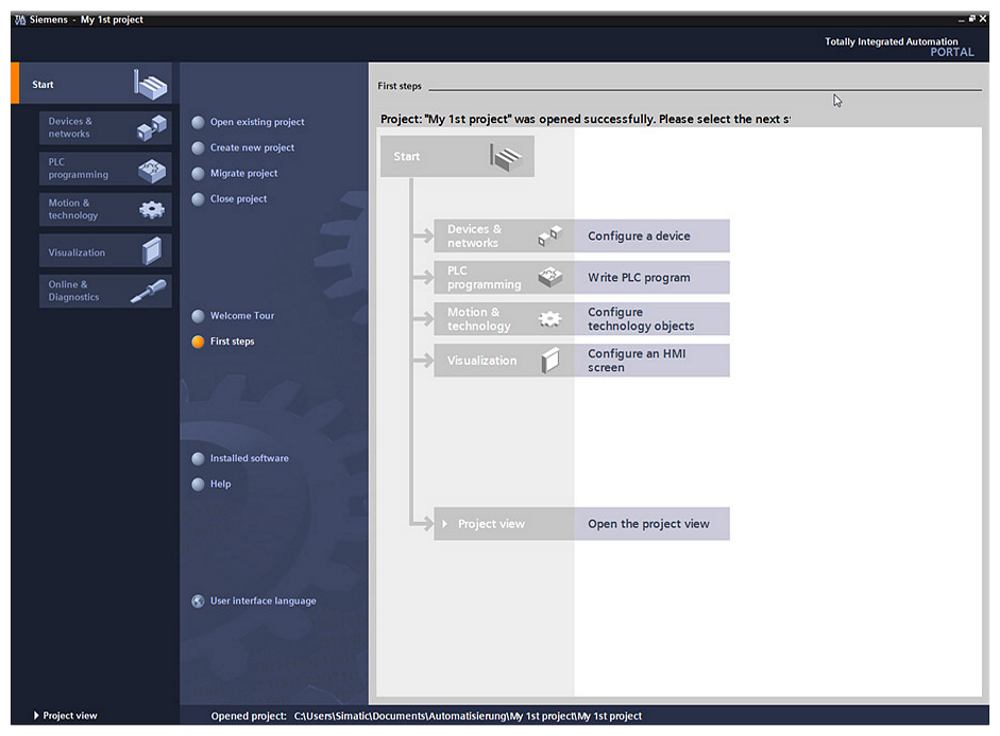This screenshot has height=736, width=1000.
Task: Open User interface language settings
Action: (x=263, y=601)
